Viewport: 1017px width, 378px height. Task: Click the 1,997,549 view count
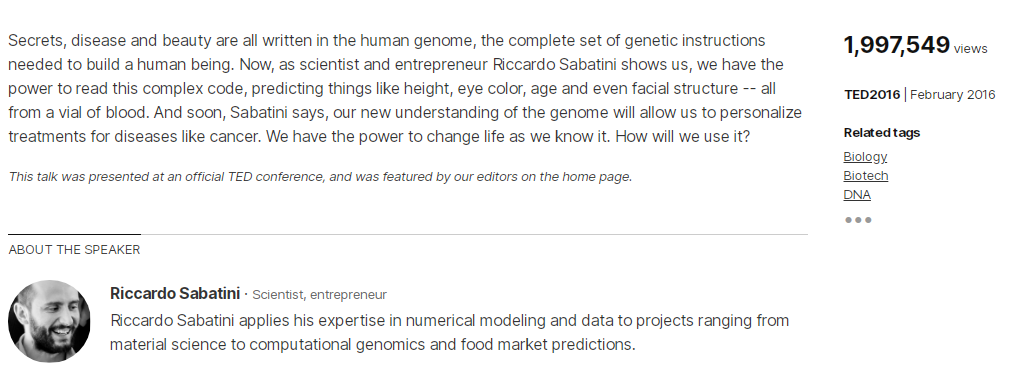[x=896, y=45]
